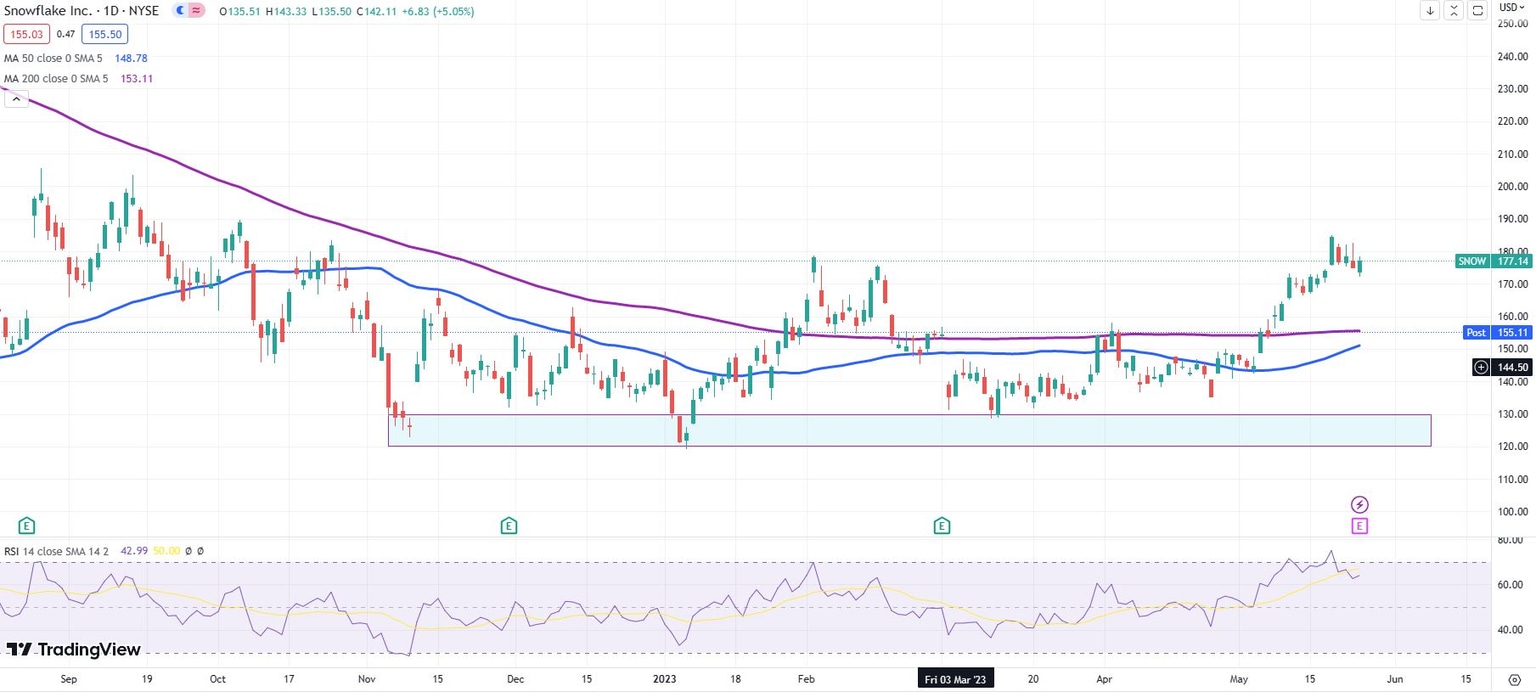Image resolution: width=1536 pixels, height=697 pixels.
Task: Click the 153.11 MA 200 value
Action: 135,78
